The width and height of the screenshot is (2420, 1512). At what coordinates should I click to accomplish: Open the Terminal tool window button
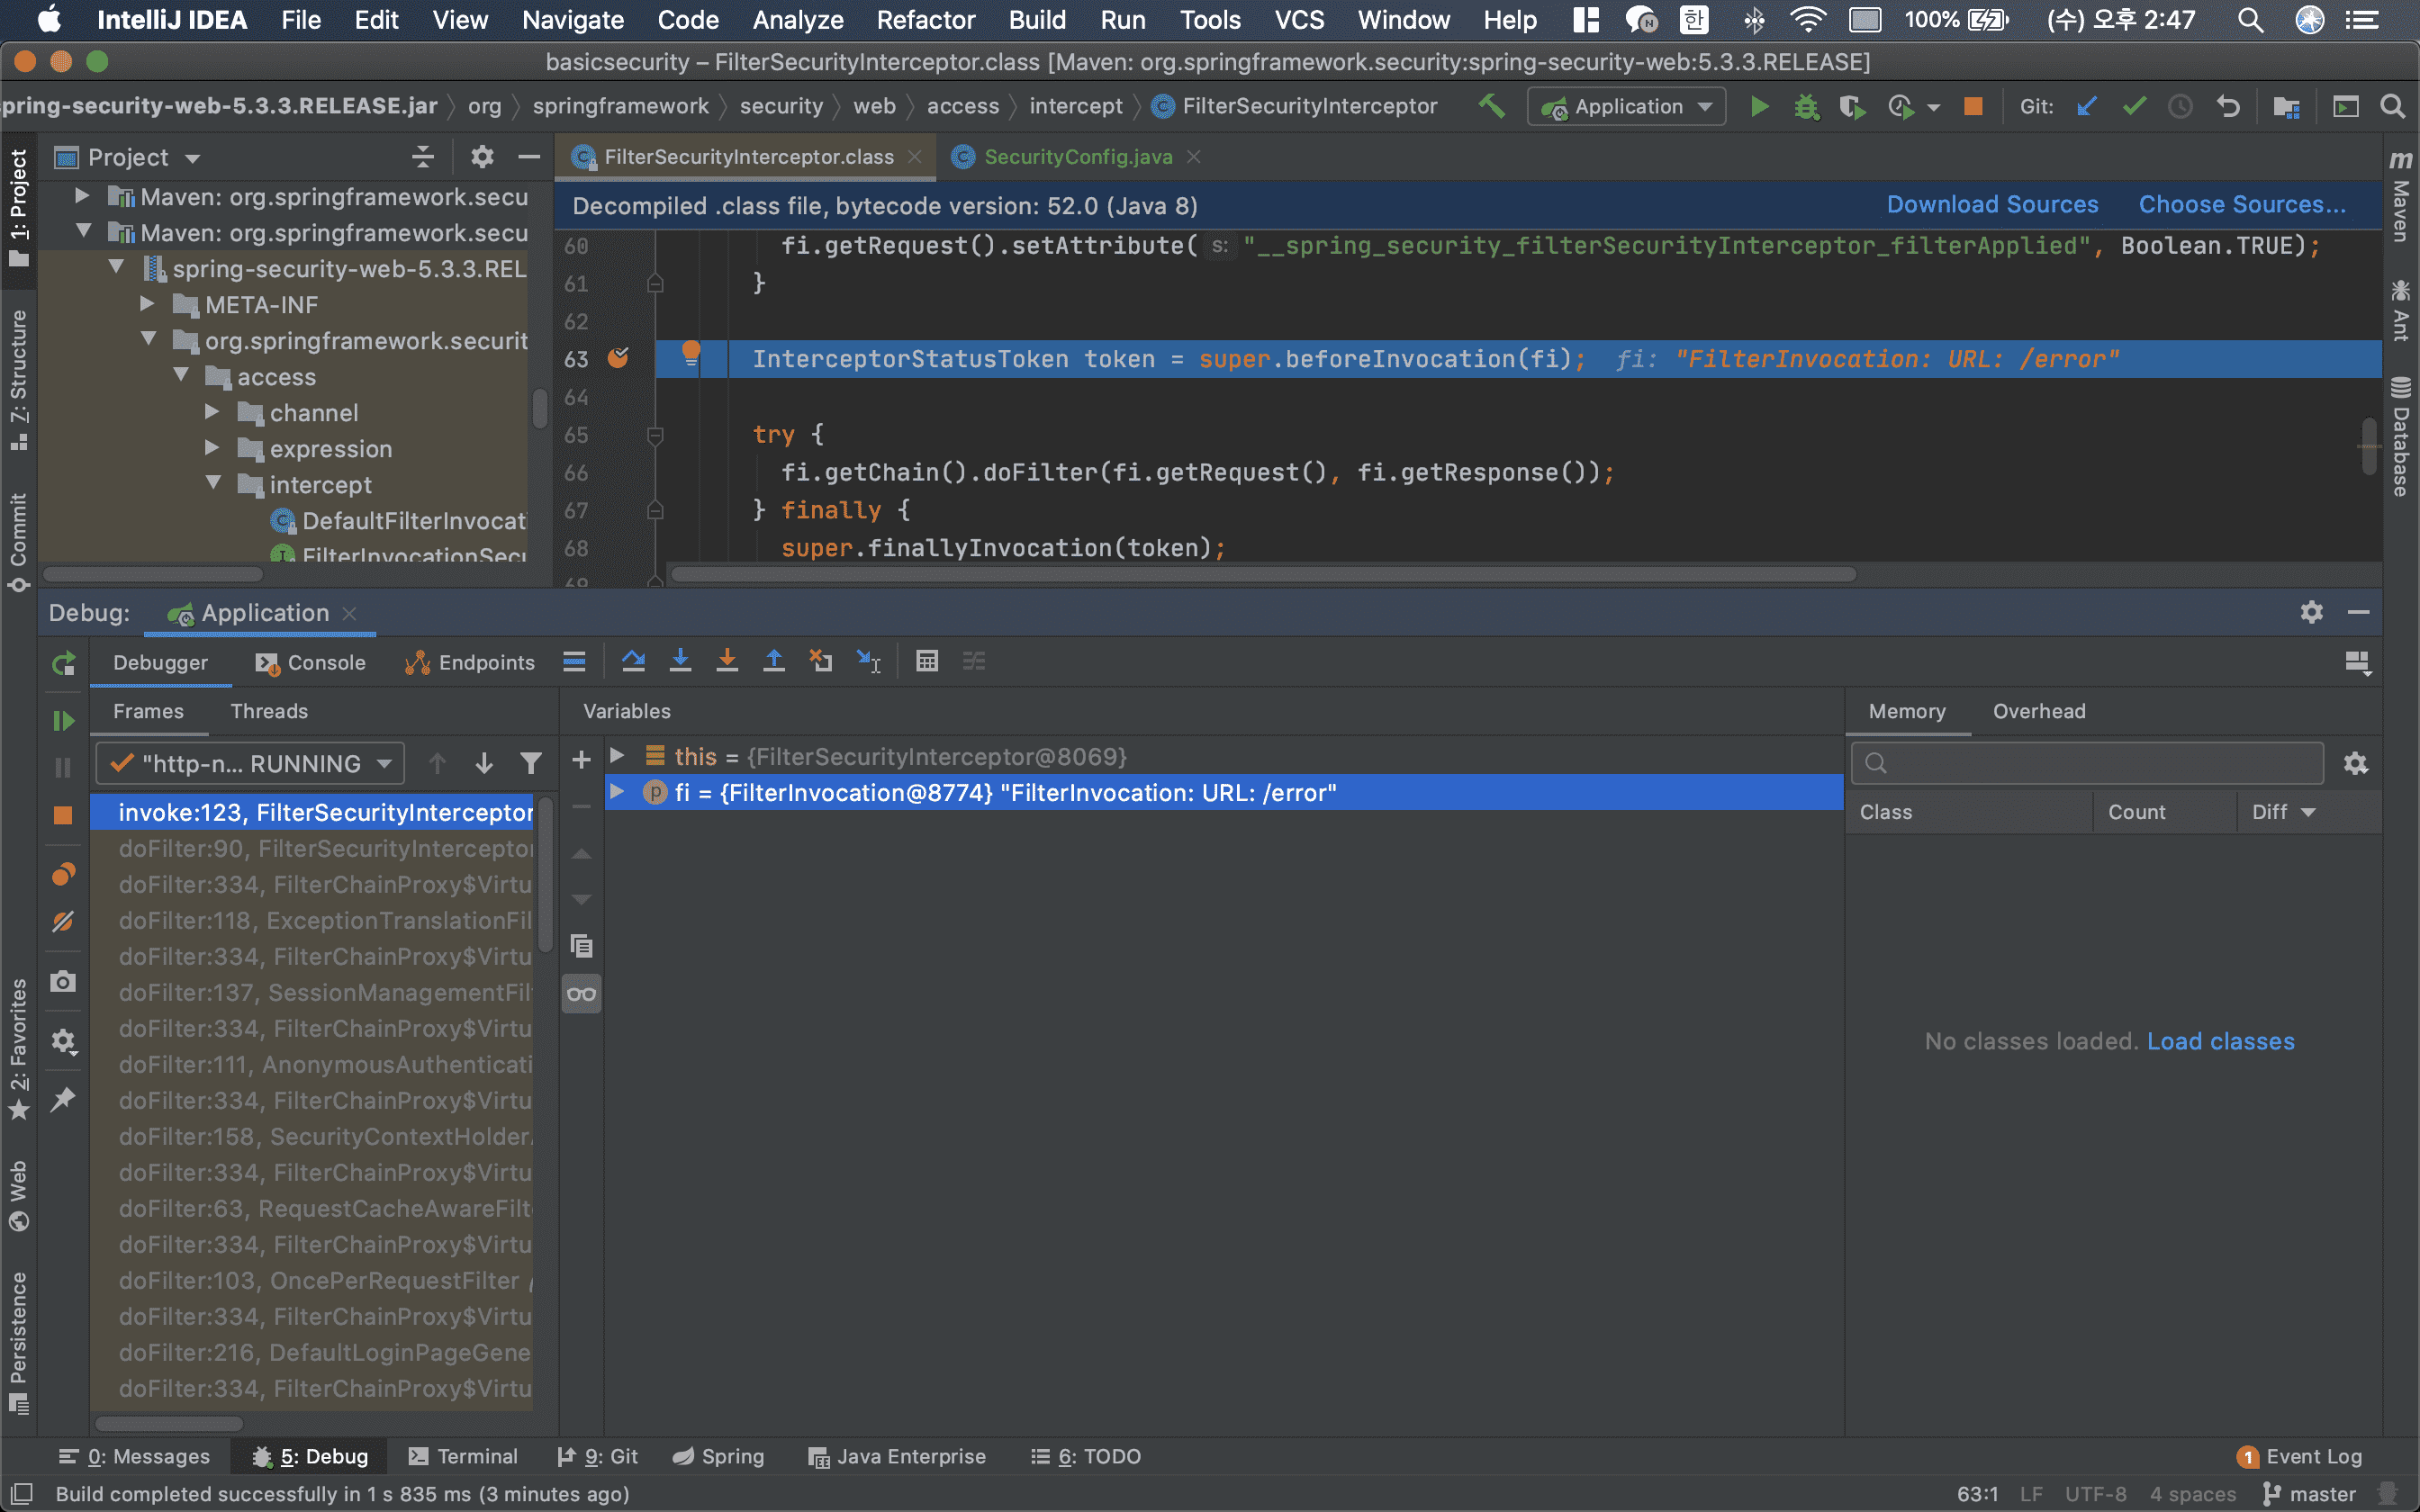[x=463, y=1456]
